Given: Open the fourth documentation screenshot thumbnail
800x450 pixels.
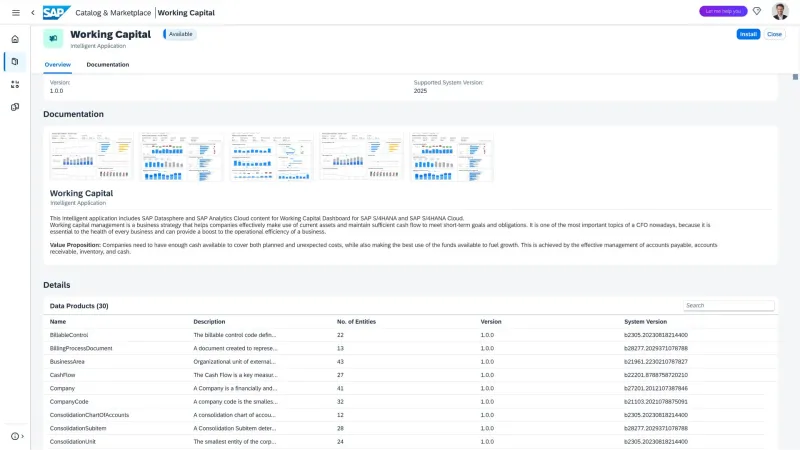Looking at the screenshot, I should 361,156.
